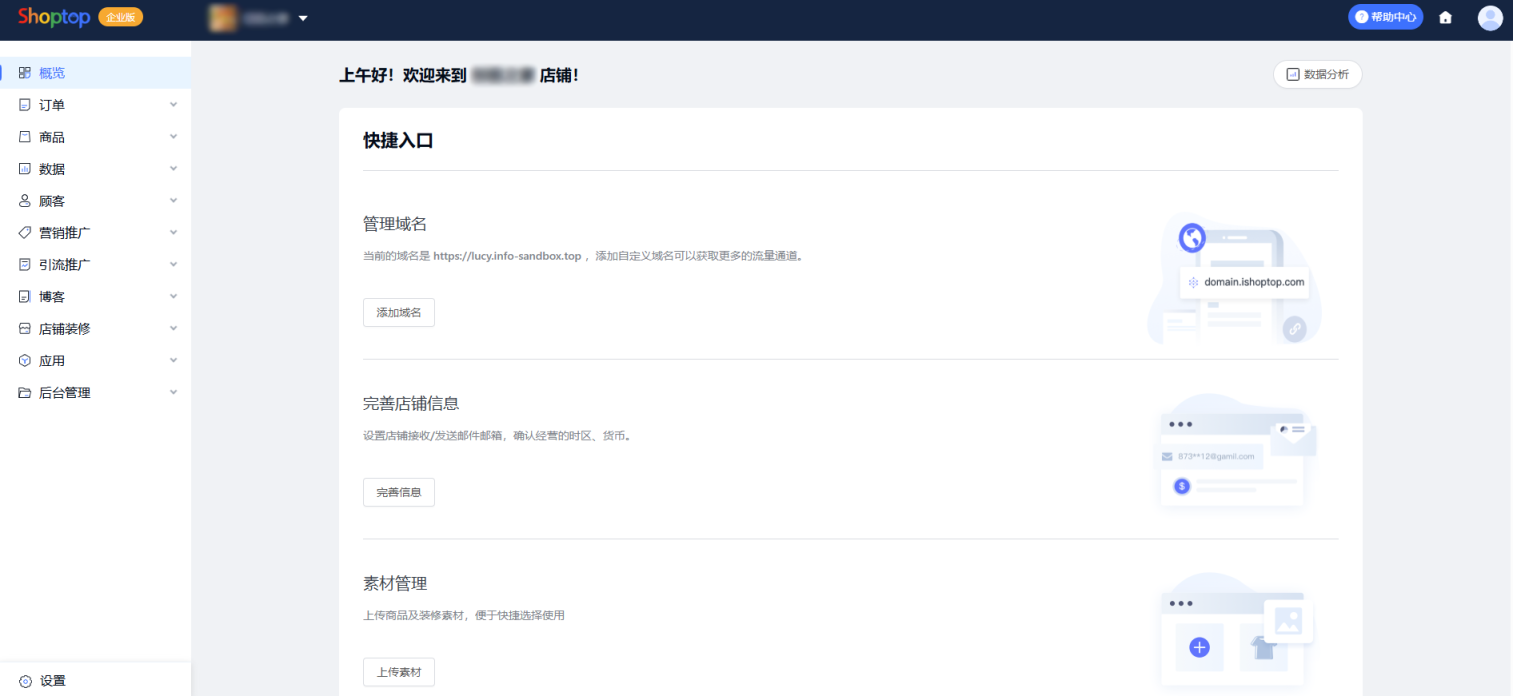
Task: Click the 订单 orders sidebar icon
Action: [x=25, y=105]
